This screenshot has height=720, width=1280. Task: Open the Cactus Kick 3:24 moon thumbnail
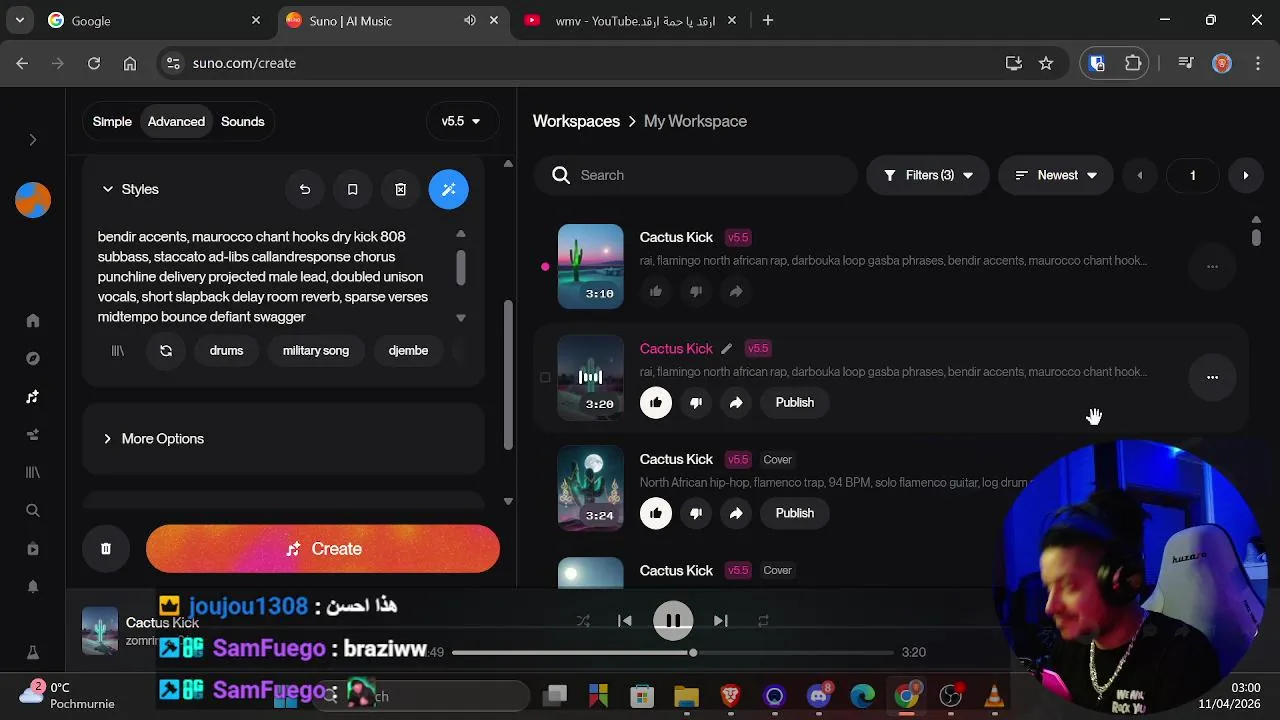(x=590, y=488)
